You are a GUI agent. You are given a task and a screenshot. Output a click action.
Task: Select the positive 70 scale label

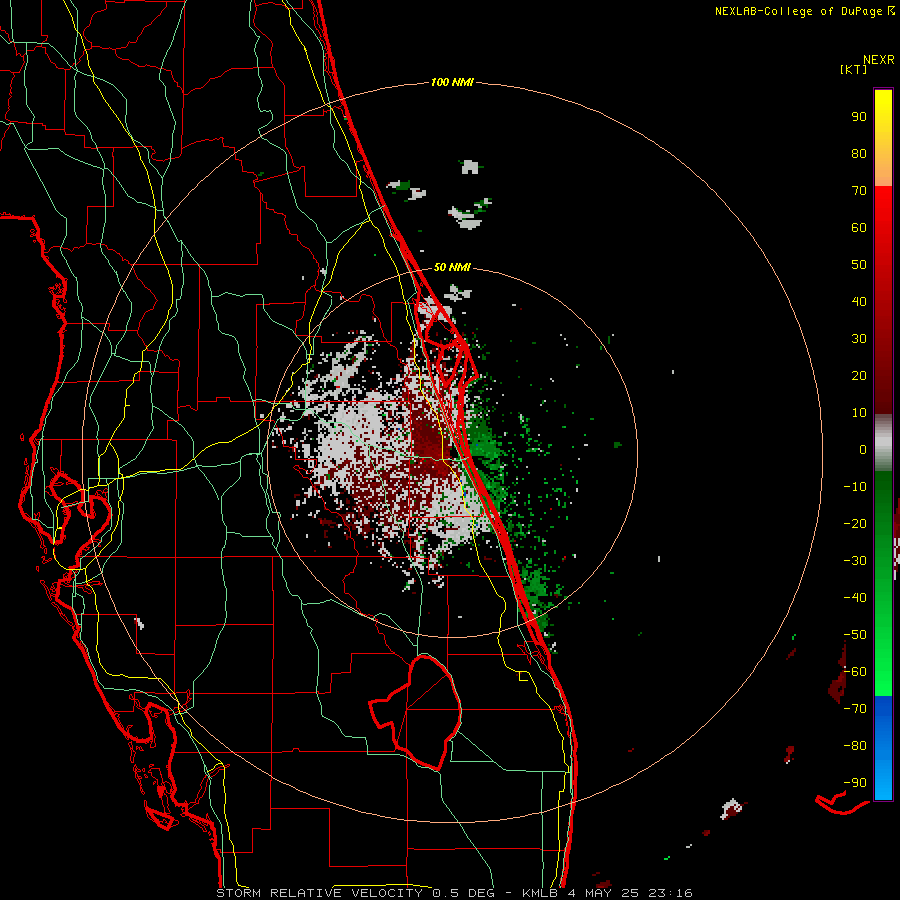pos(859,191)
